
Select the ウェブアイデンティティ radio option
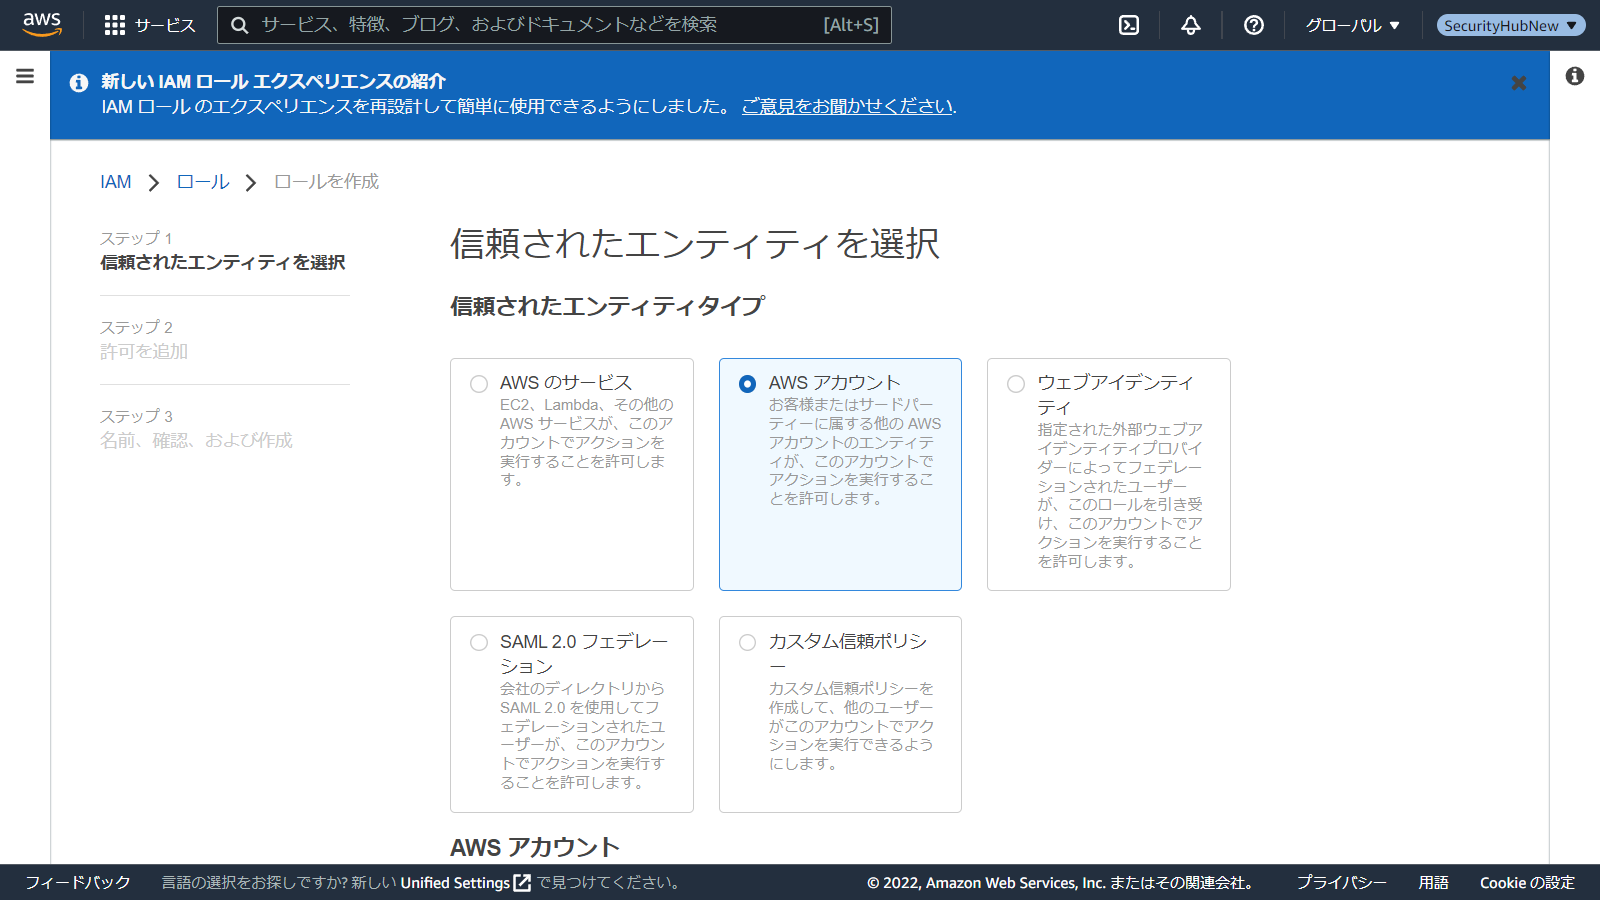pos(1016,384)
